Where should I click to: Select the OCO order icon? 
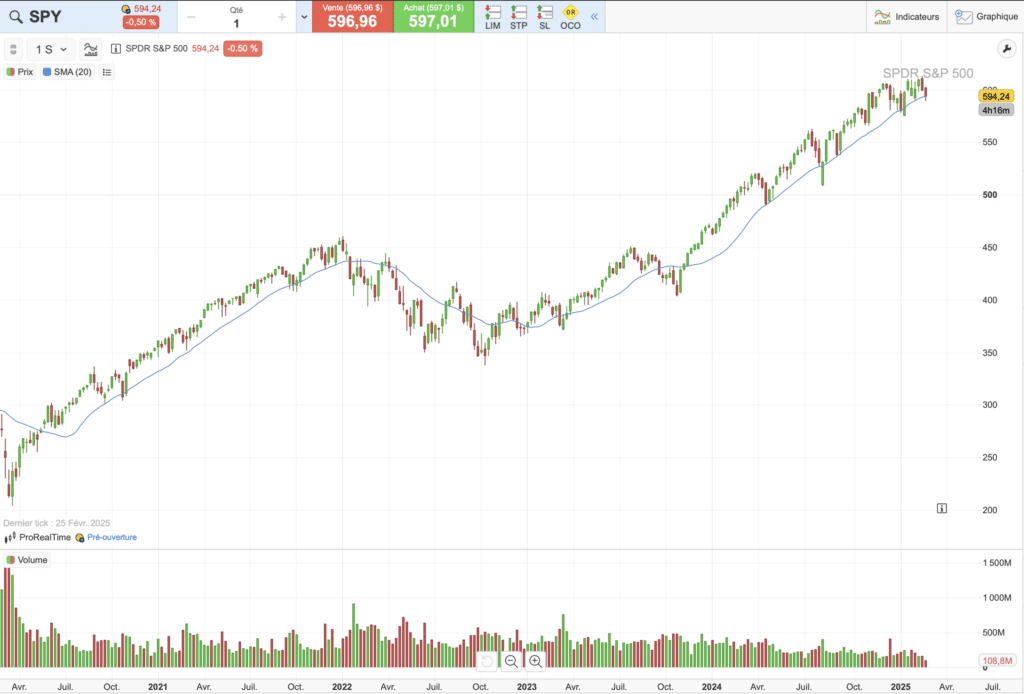click(x=570, y=17)
